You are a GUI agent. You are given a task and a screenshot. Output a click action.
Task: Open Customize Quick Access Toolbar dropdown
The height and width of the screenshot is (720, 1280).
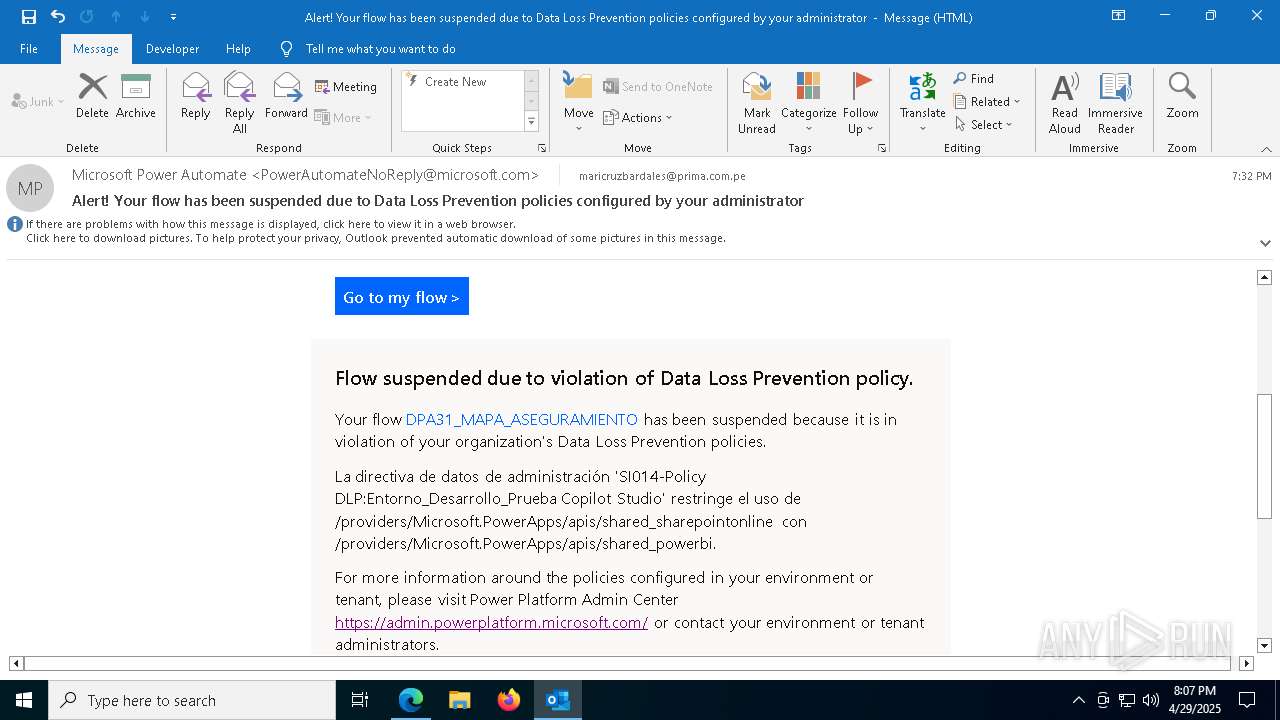coord(174,16)
